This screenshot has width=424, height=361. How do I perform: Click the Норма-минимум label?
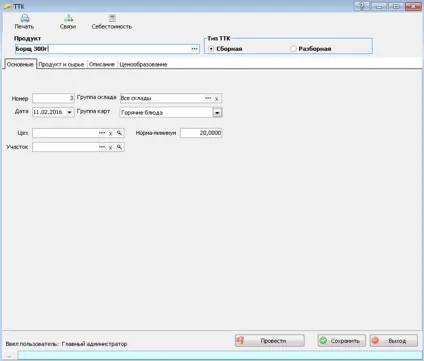tap(156, 133)
